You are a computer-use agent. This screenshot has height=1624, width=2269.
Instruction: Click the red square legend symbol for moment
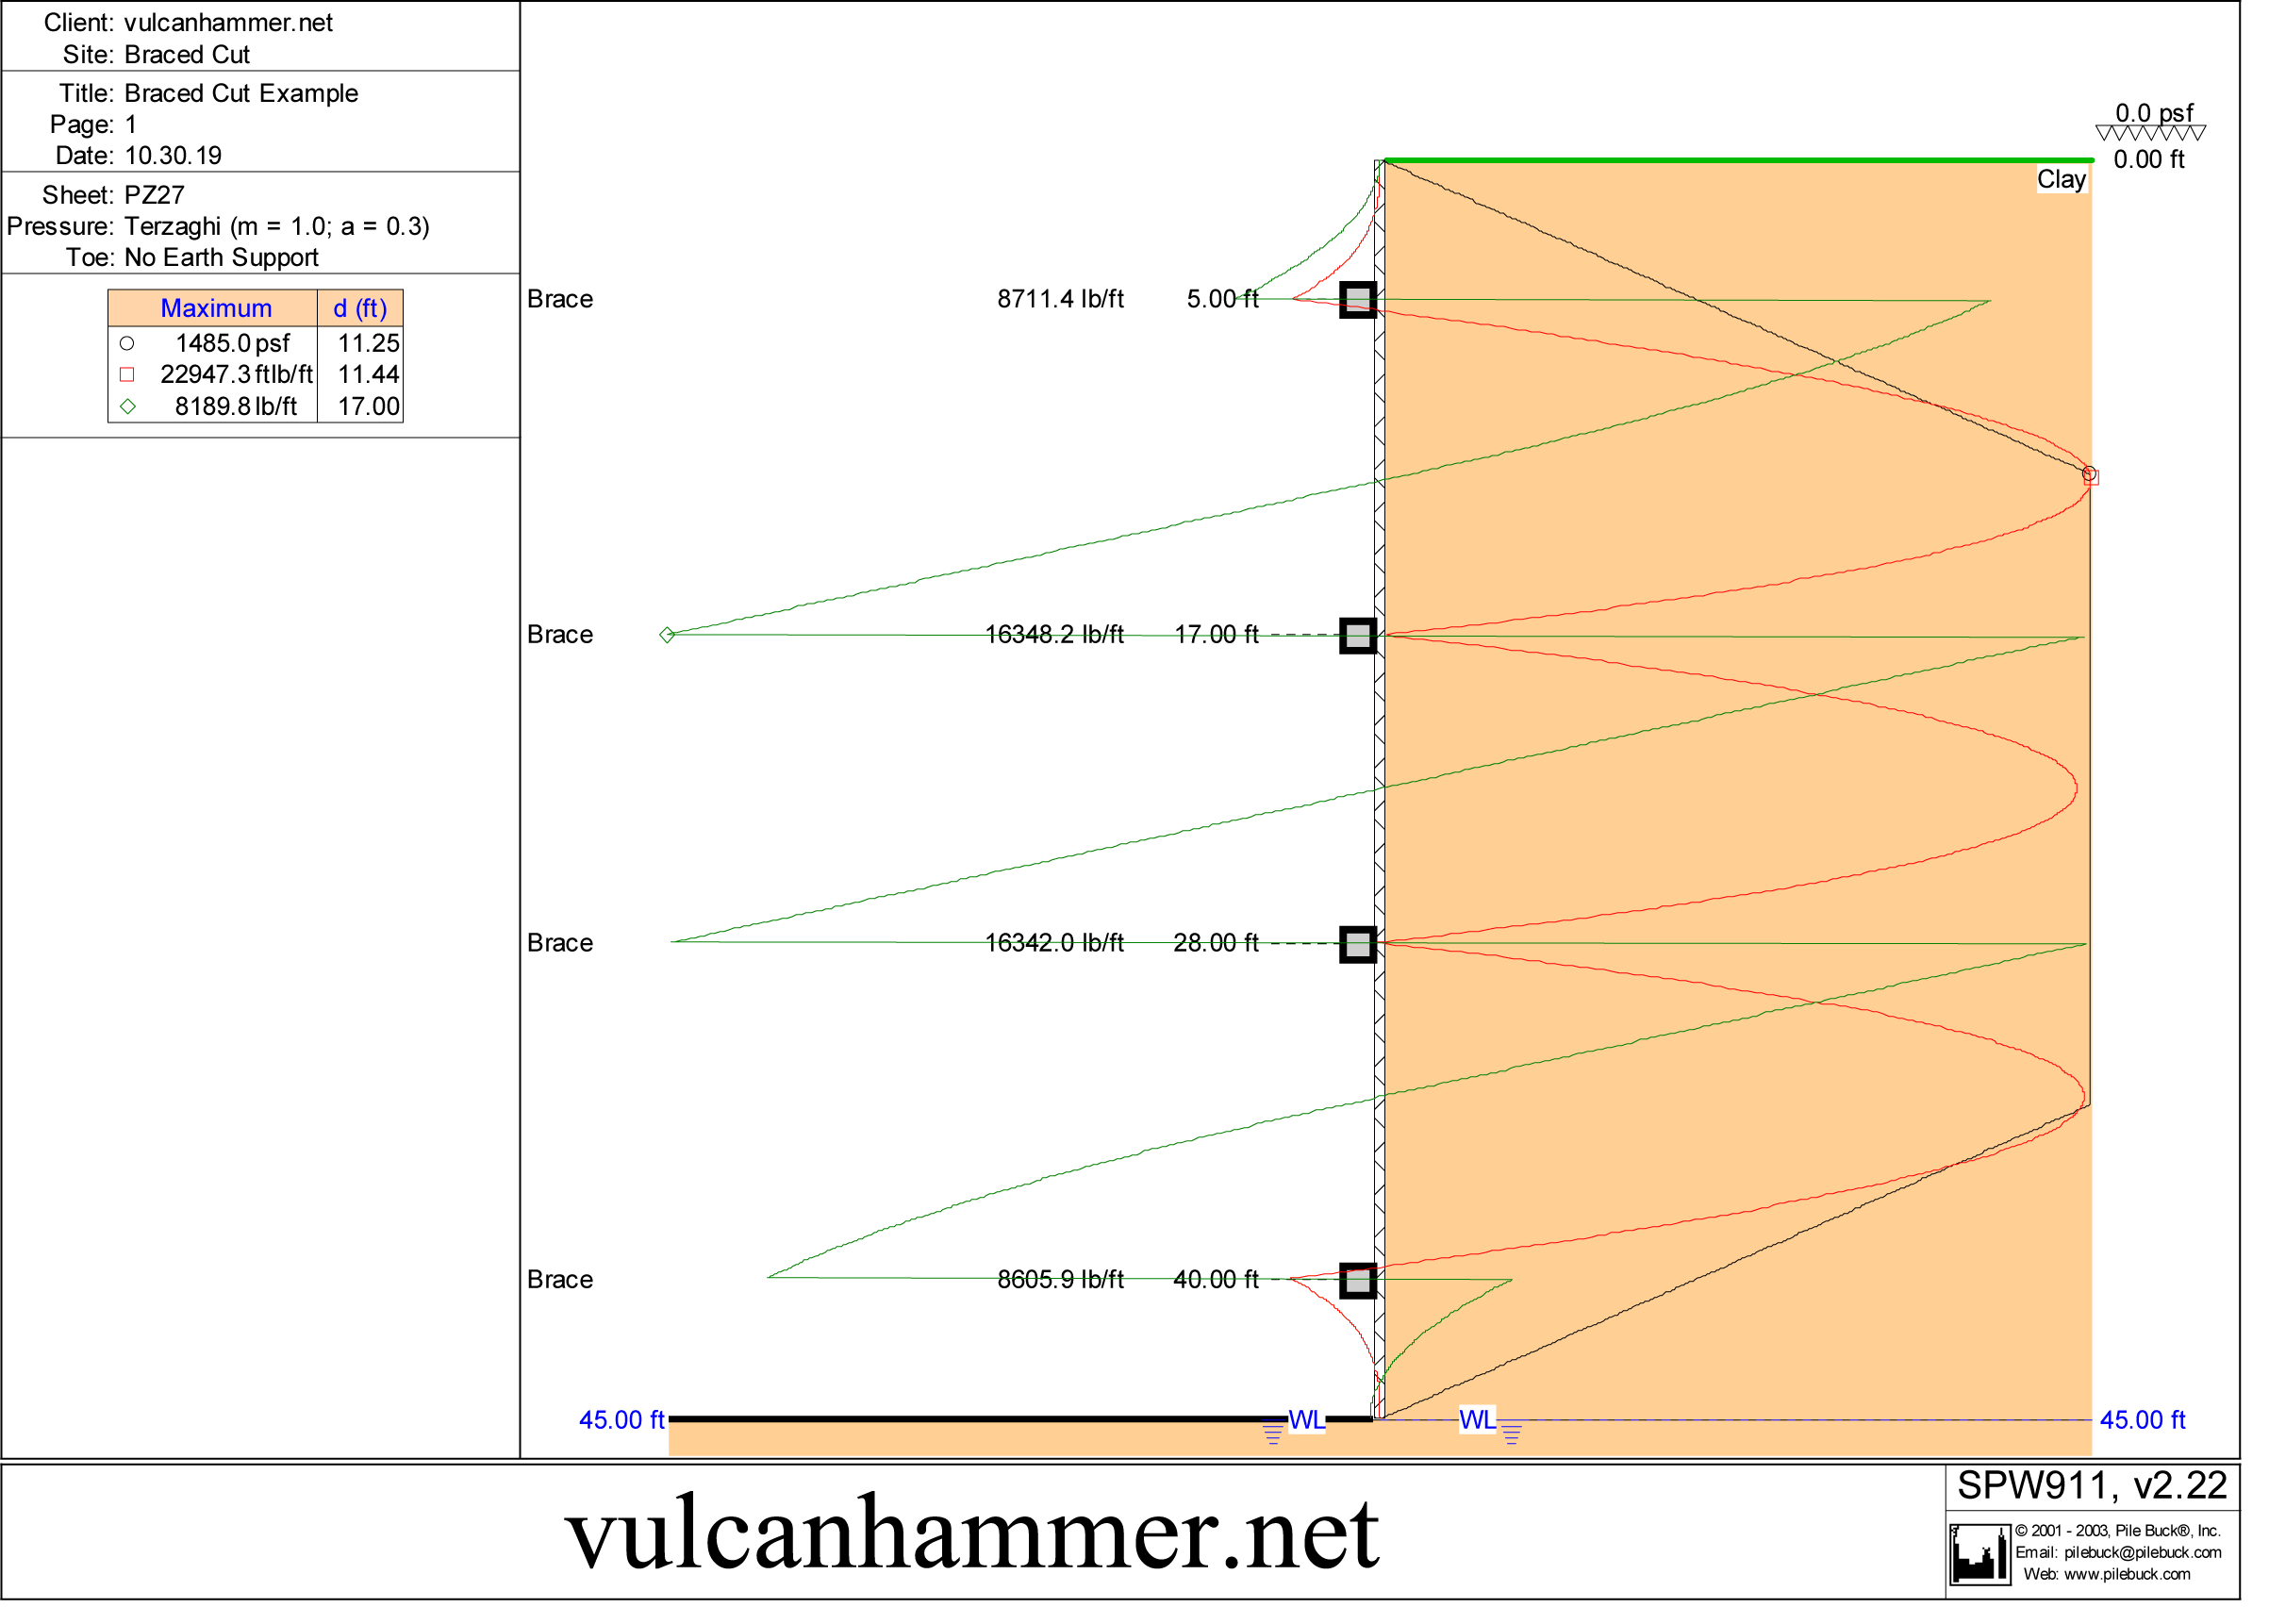tap(127, 375)
